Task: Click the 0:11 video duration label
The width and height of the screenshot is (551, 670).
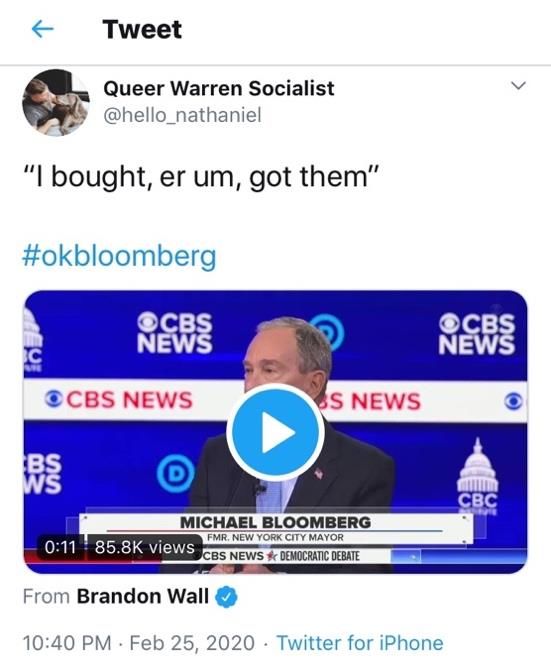Action: pos(60,547)
